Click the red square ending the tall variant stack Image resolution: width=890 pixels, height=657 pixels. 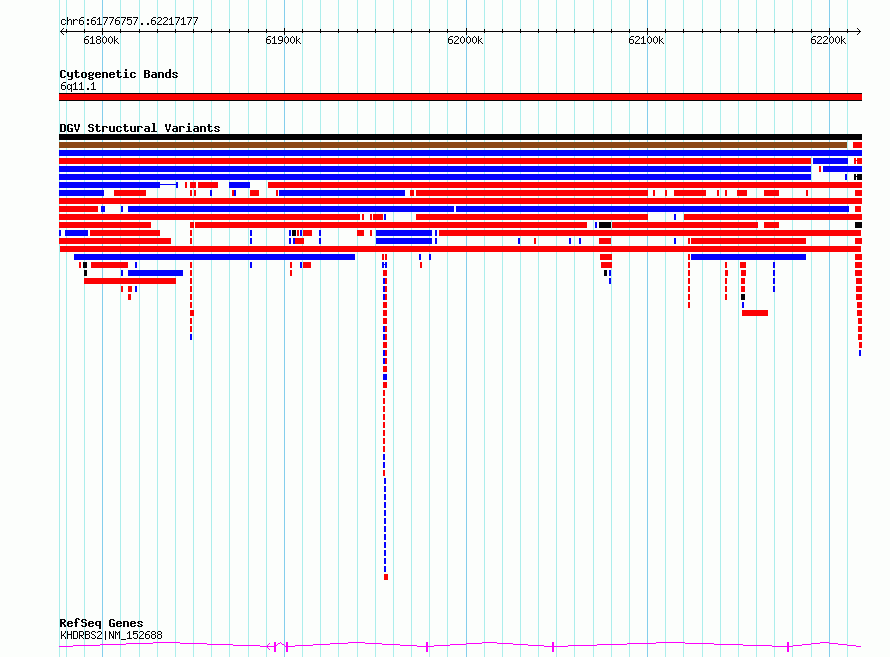tap(386, 577)
